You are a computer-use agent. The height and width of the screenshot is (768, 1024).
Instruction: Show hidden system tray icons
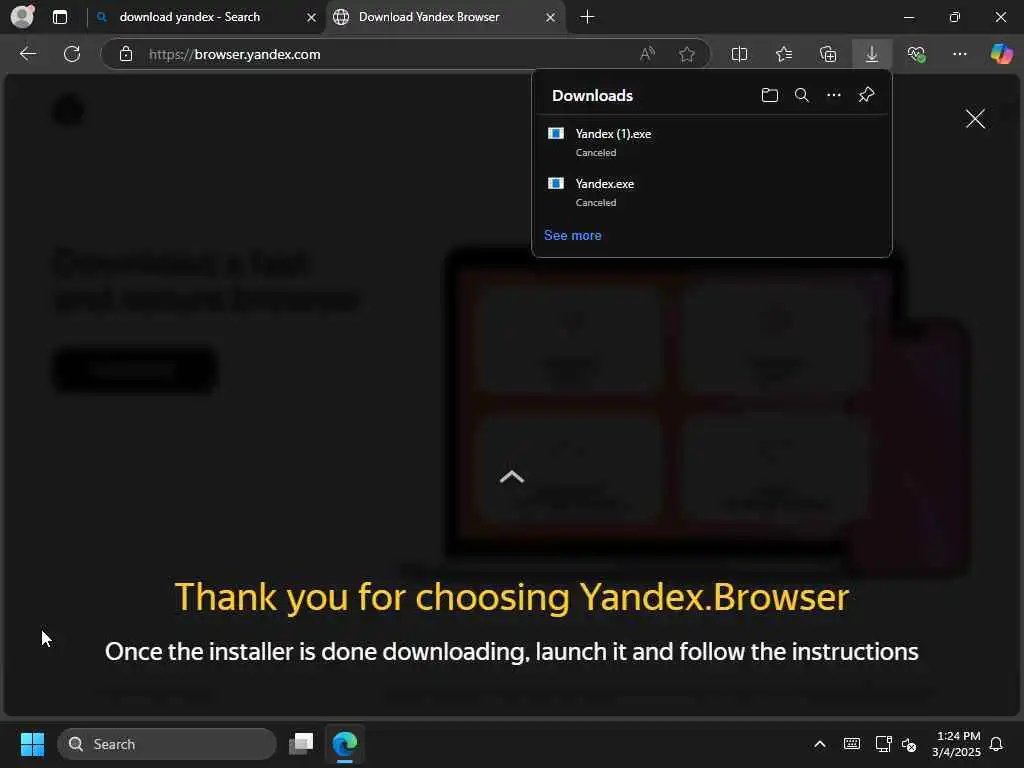click(x=820, y=744)
